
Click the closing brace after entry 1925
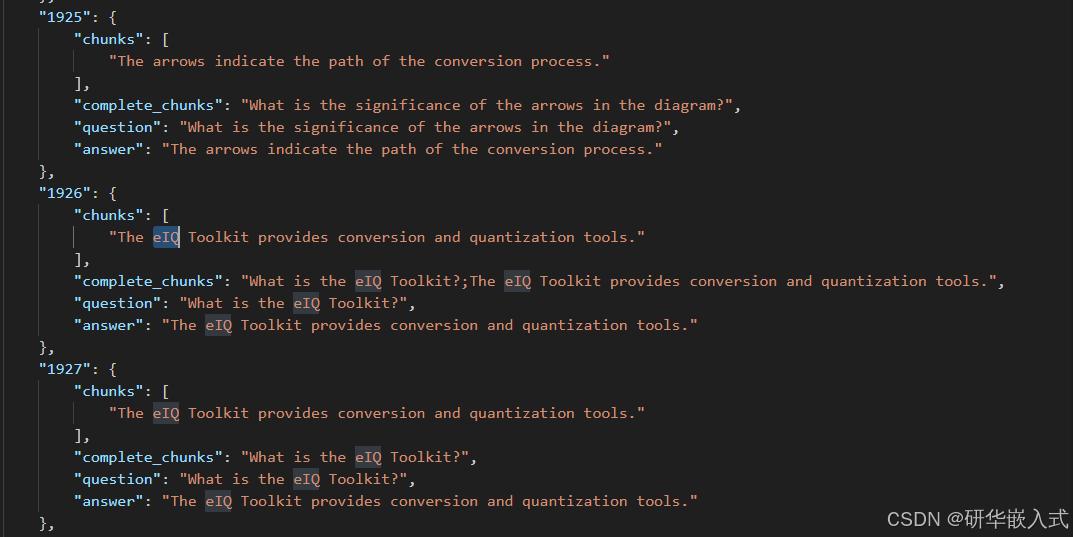click(x=47, y=171)
